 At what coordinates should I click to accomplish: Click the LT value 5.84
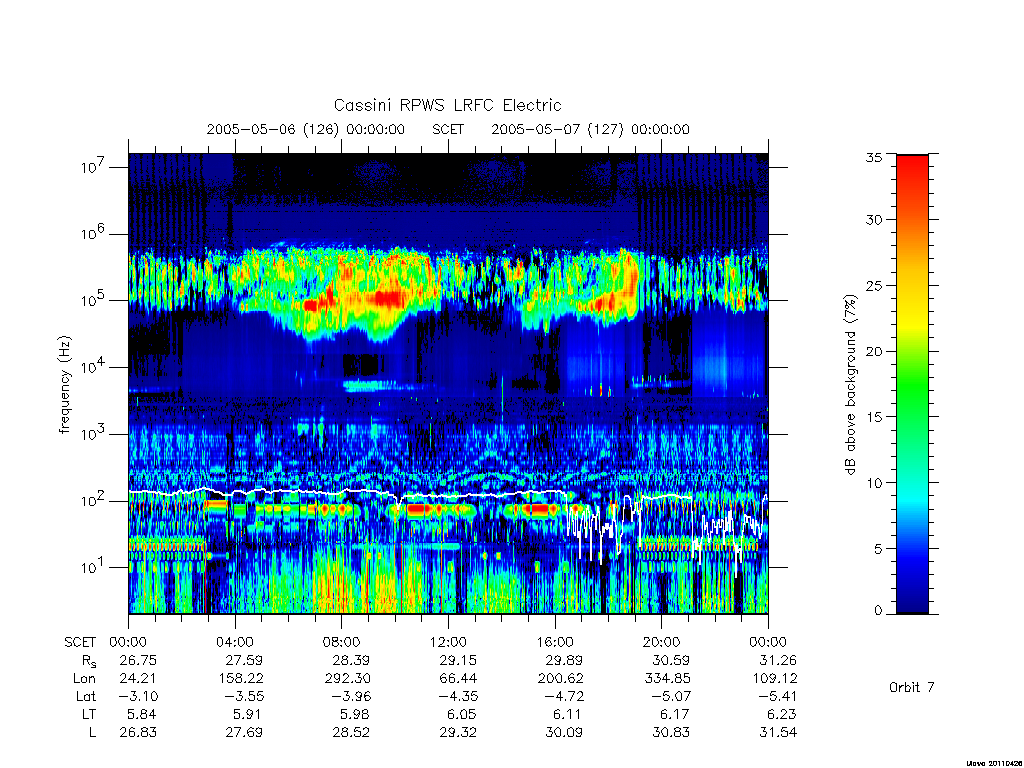pos(142,714)
